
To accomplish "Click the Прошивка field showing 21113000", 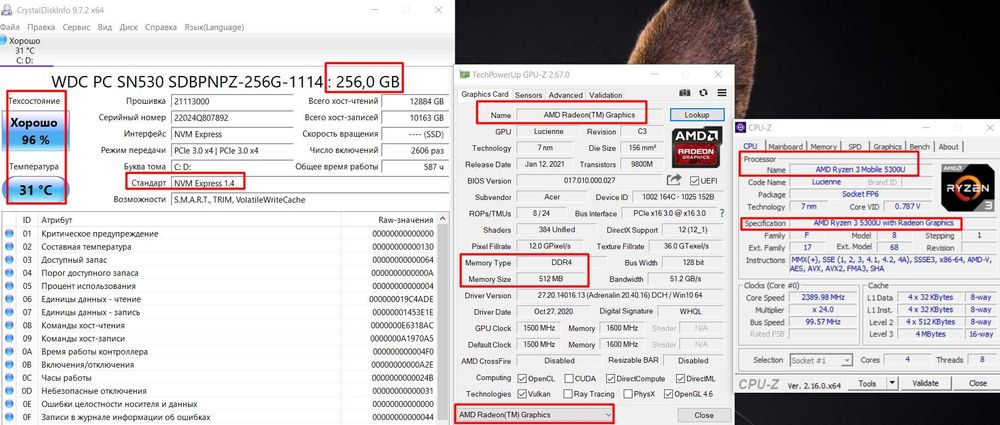I will [x=230, y=101].
